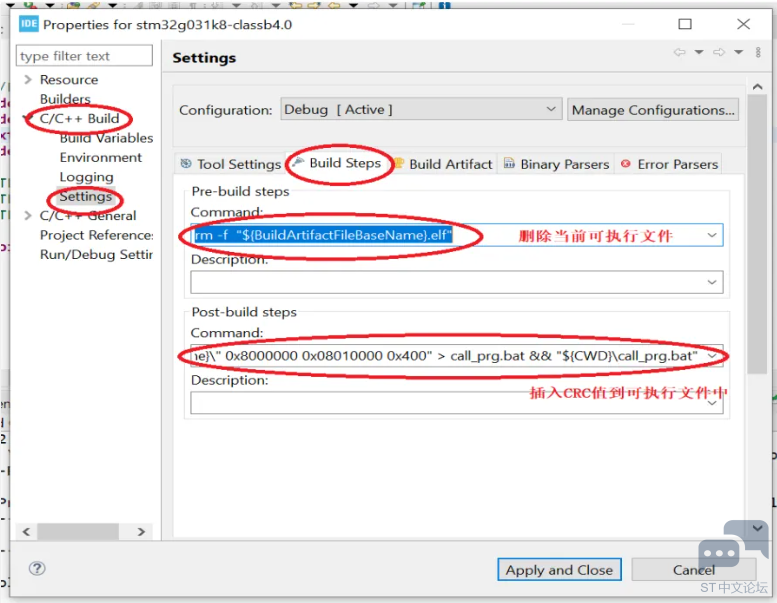
Task: Click the tree panel scroll left arrow
Action: click(x=26, y=532)
